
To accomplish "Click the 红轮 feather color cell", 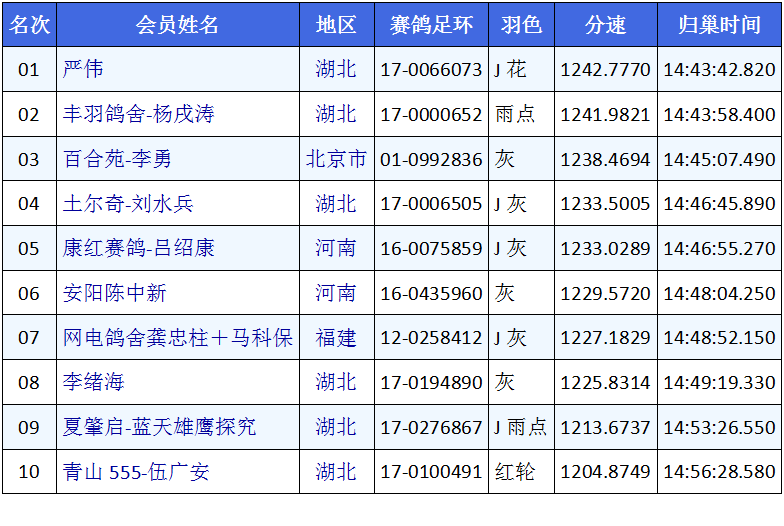I will pos(515,472).
